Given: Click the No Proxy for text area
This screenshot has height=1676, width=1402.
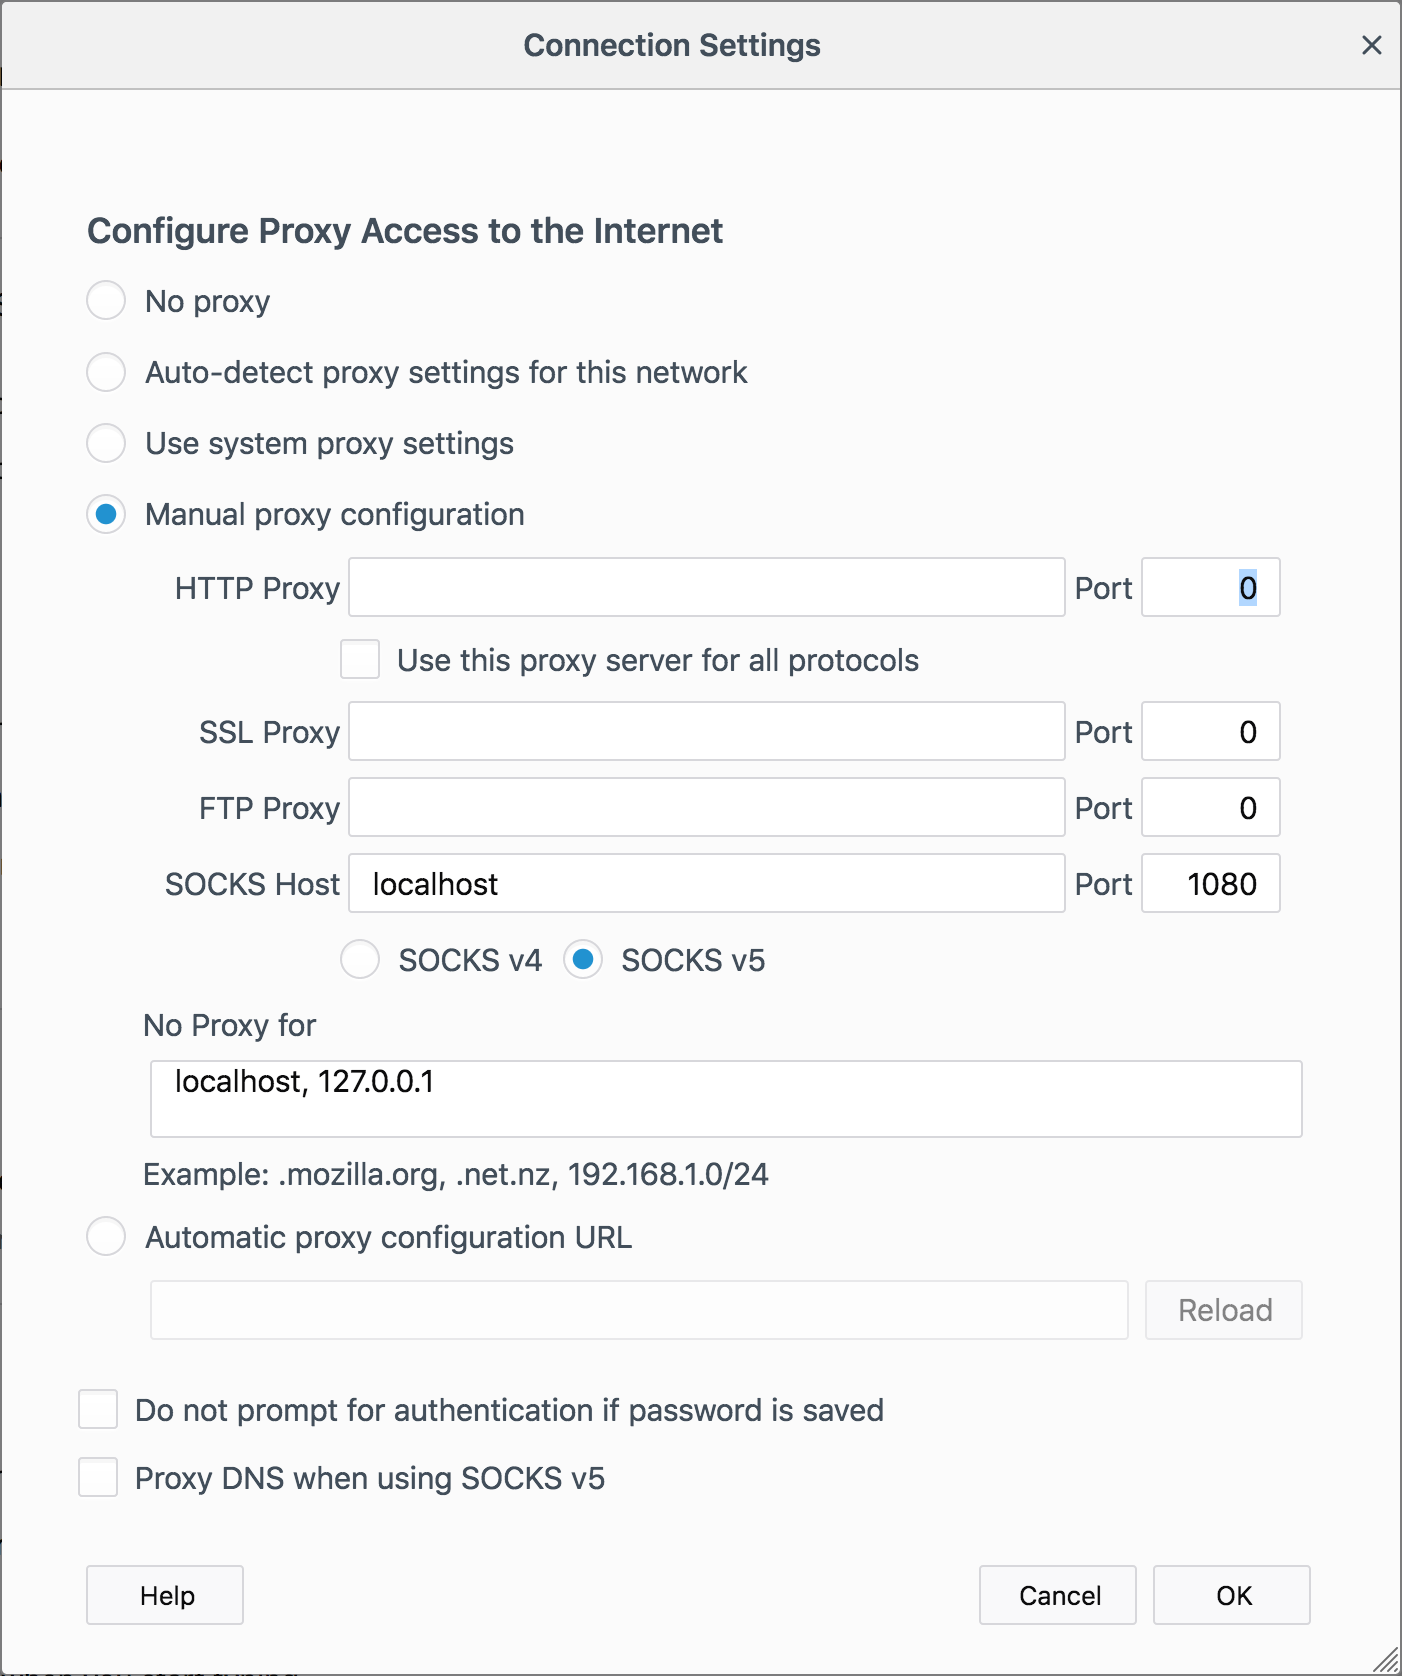Looking at the screenshot, I should pyautogui.click(x=726, y=1099).
